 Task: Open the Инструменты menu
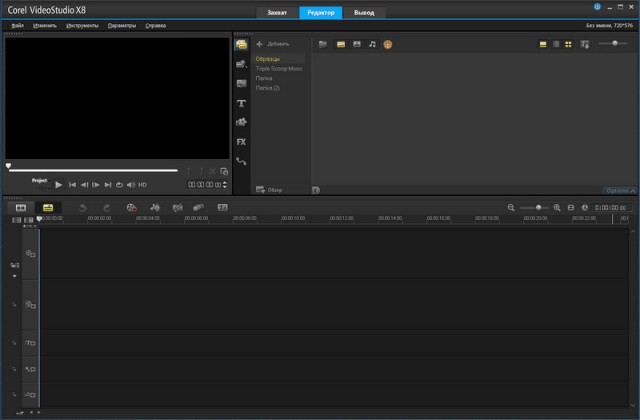pyautogui.click(x=82, y=26)
